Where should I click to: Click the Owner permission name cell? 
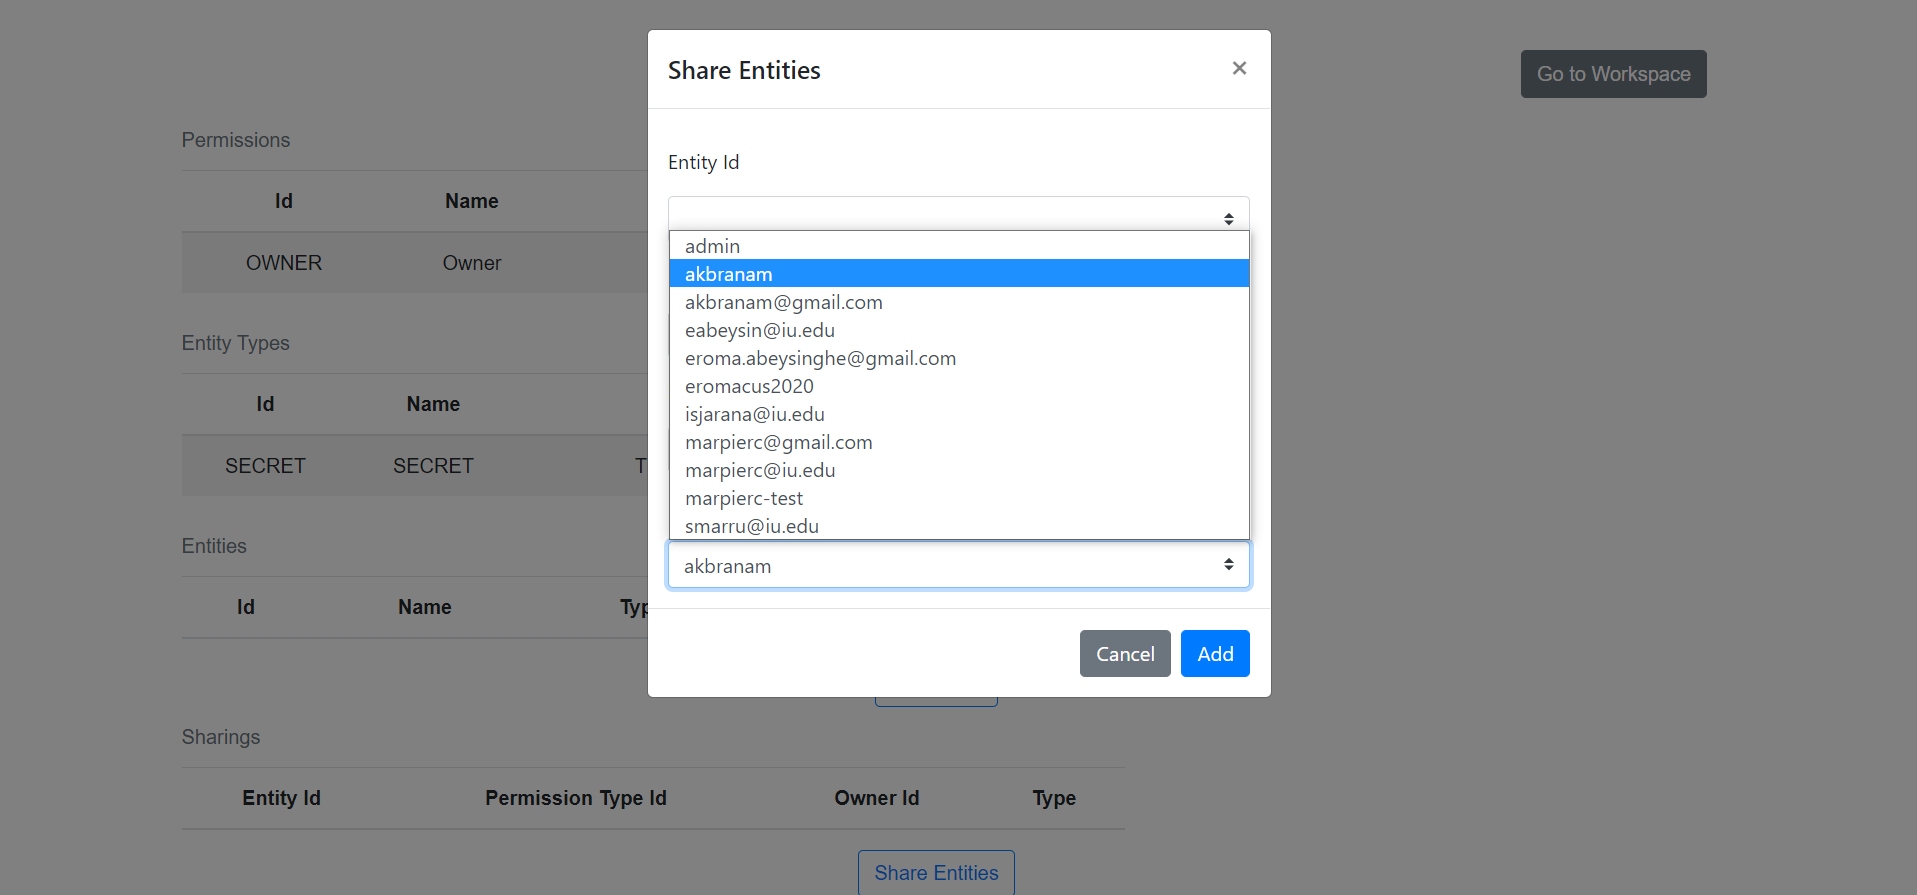tap(472, 263)
